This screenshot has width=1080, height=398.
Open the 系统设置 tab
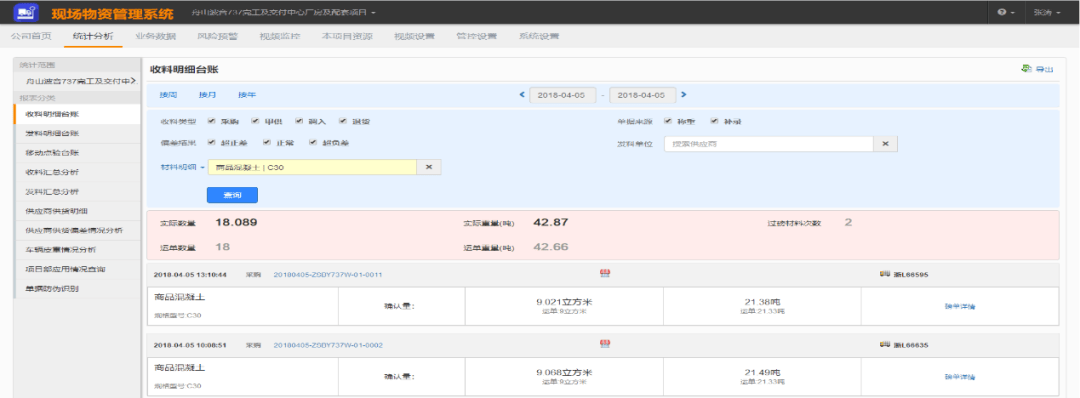point(539,36)
